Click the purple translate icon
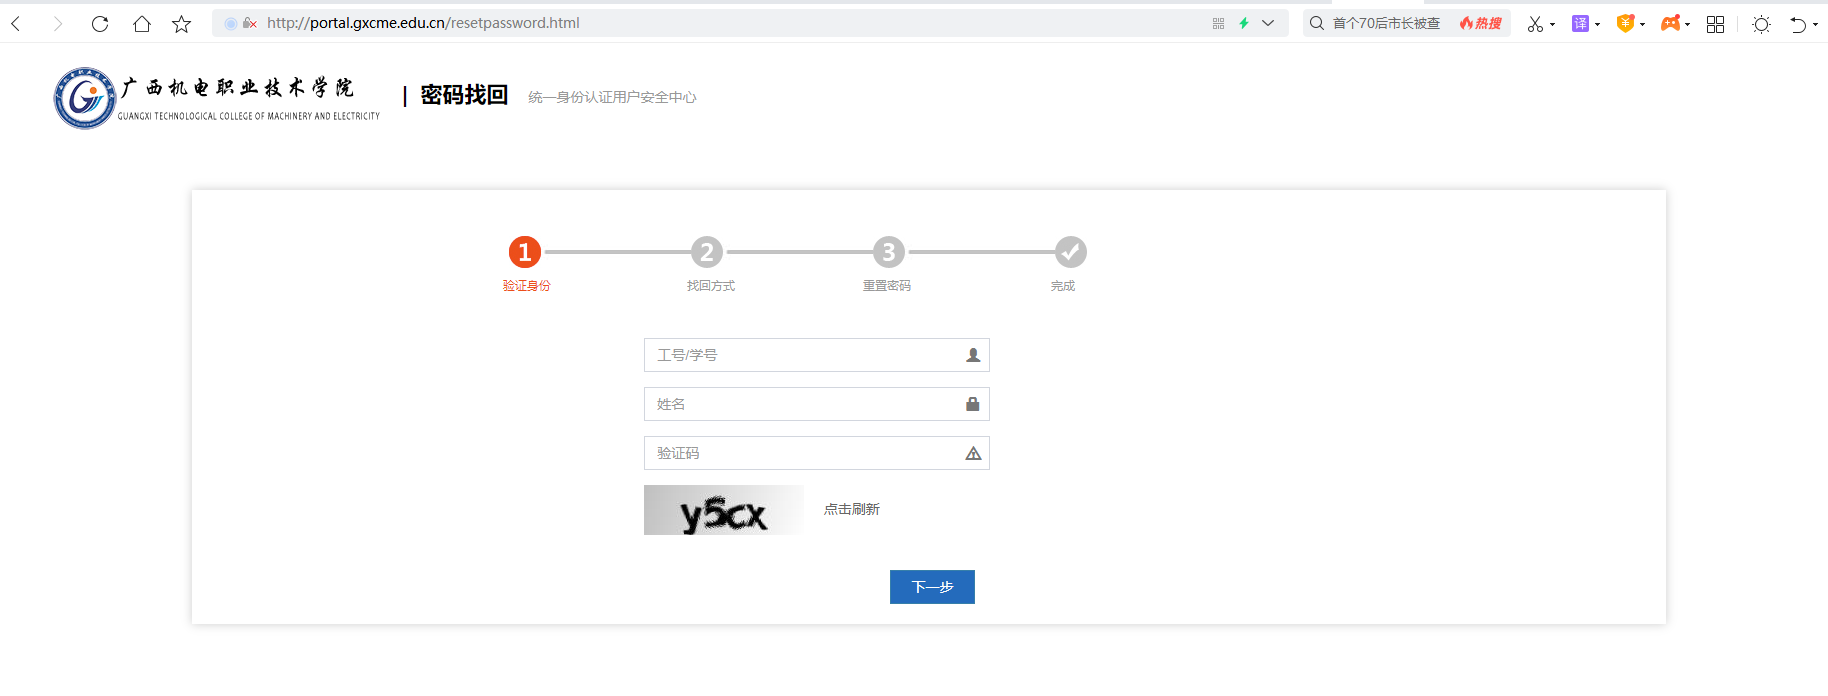Screen dimensions: 1828x696 1580,24
